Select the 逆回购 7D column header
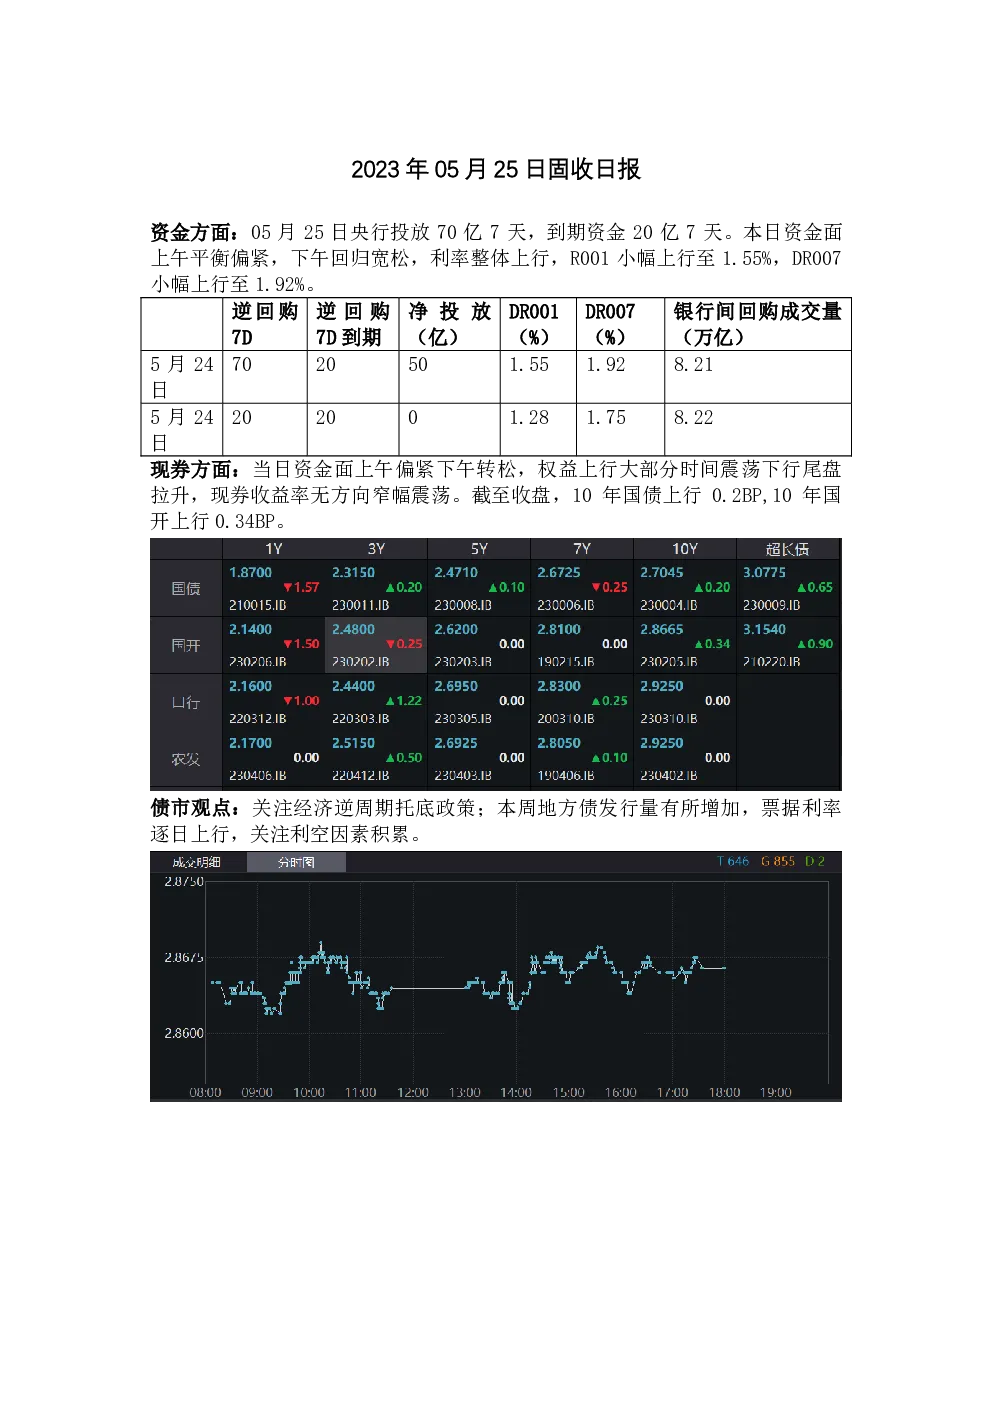 pos(265,324)
